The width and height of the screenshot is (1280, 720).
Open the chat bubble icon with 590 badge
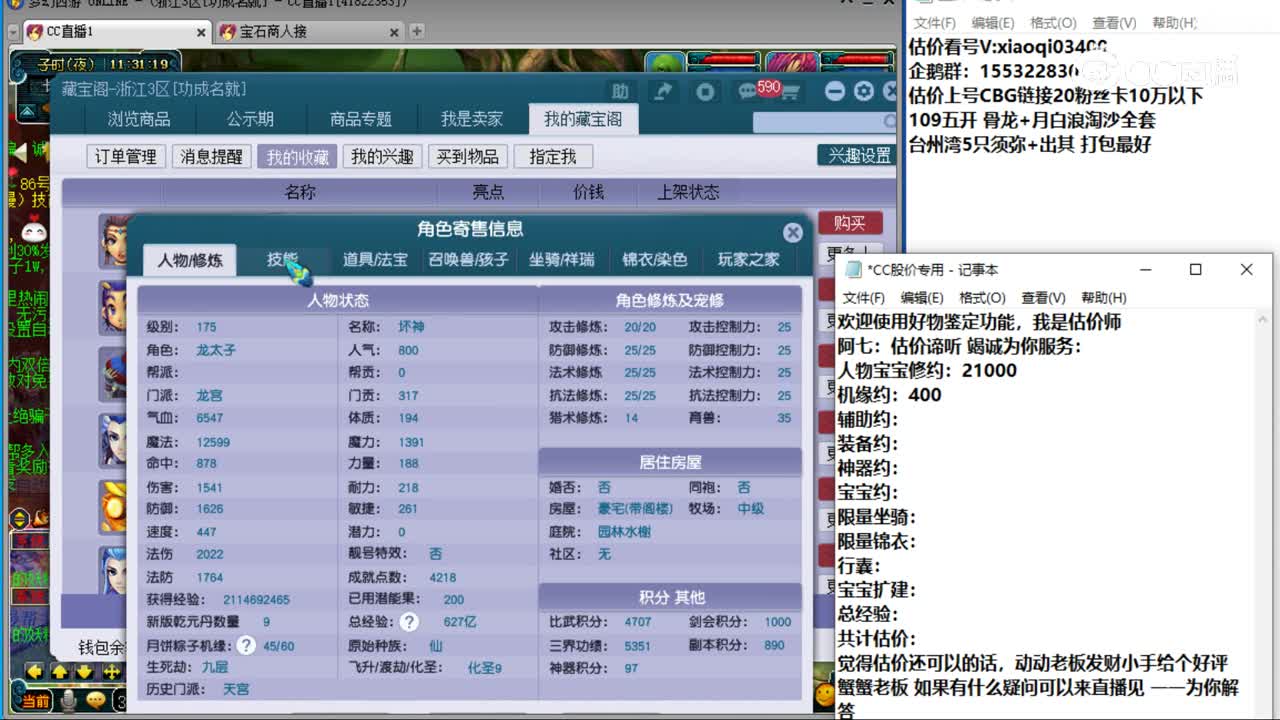748,90
